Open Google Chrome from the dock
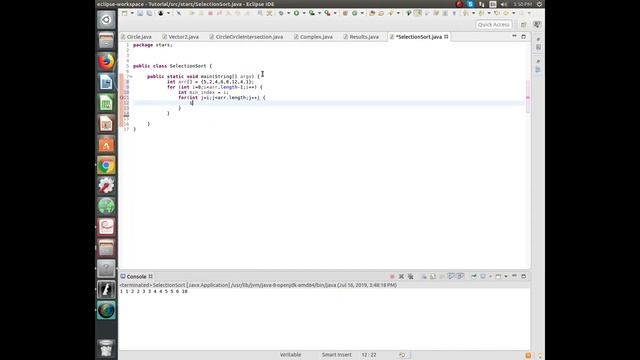Image resolution: width=640 pixels, height=360 pixels. pyautogui.click(x=106, y=165)
